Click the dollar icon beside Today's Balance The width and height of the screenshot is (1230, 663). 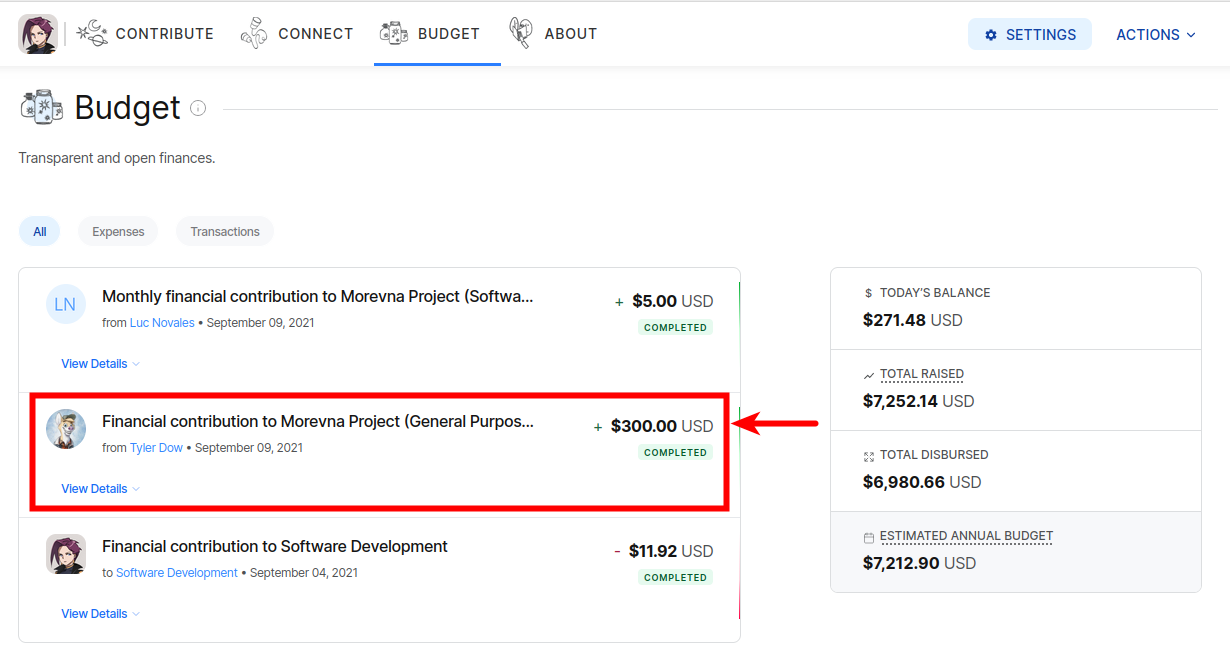tap(868, 293)
